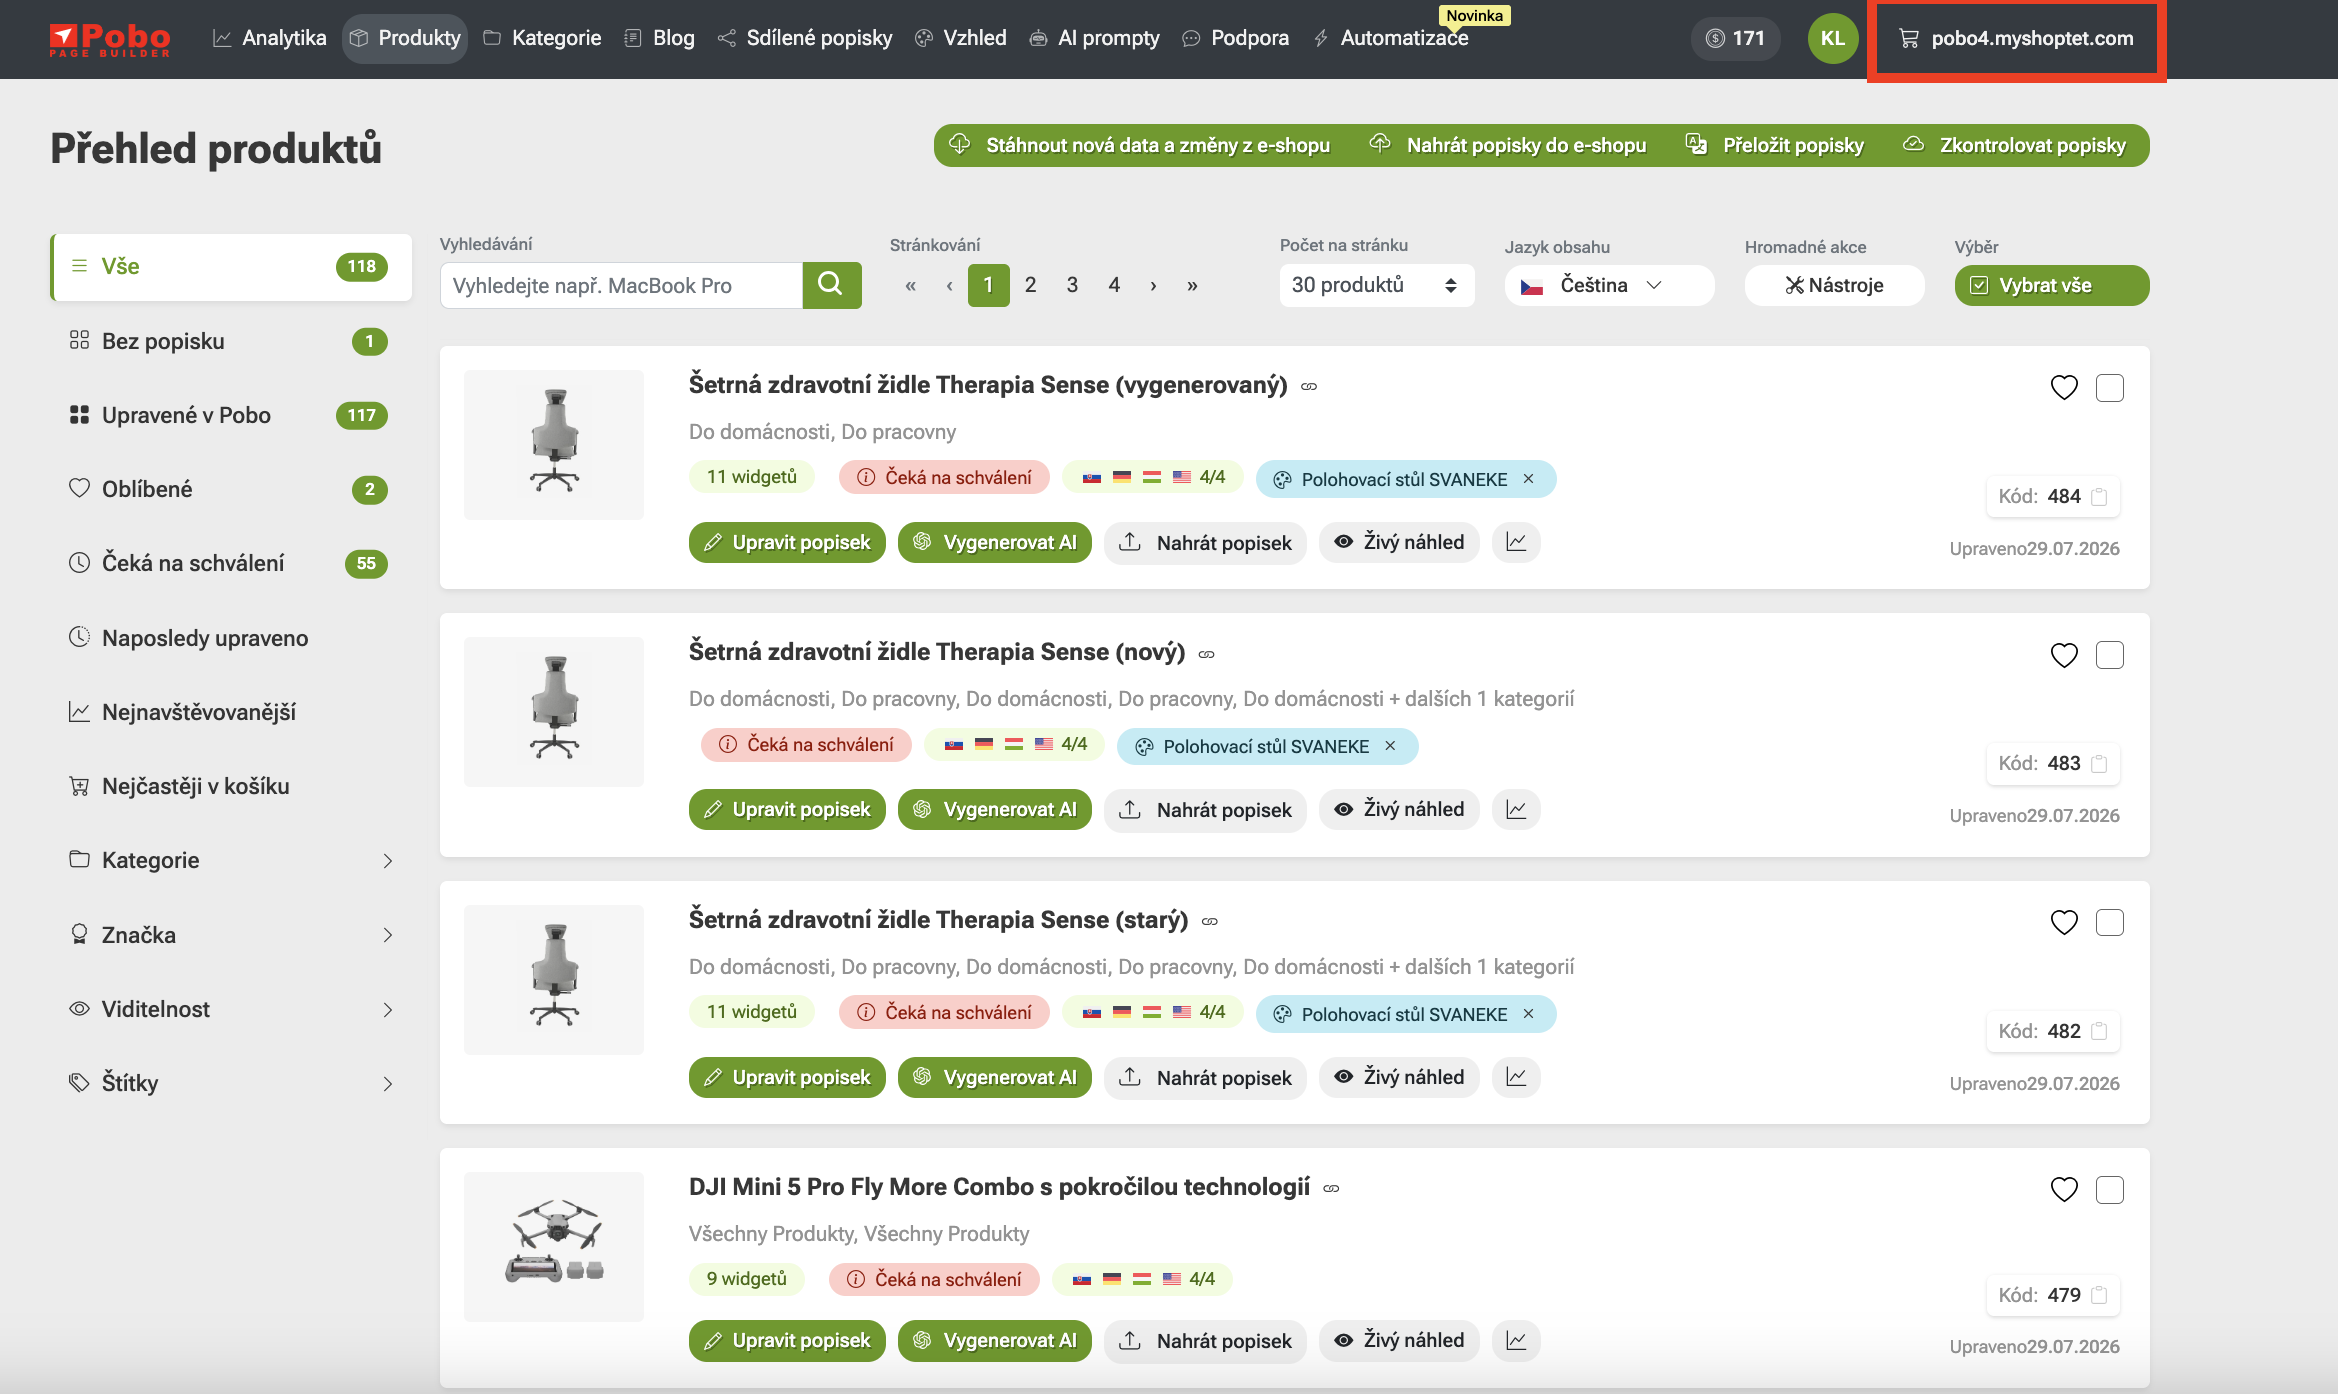
Task: Filter by Čeká na schválení in sidebar
Action: [231, 563]
